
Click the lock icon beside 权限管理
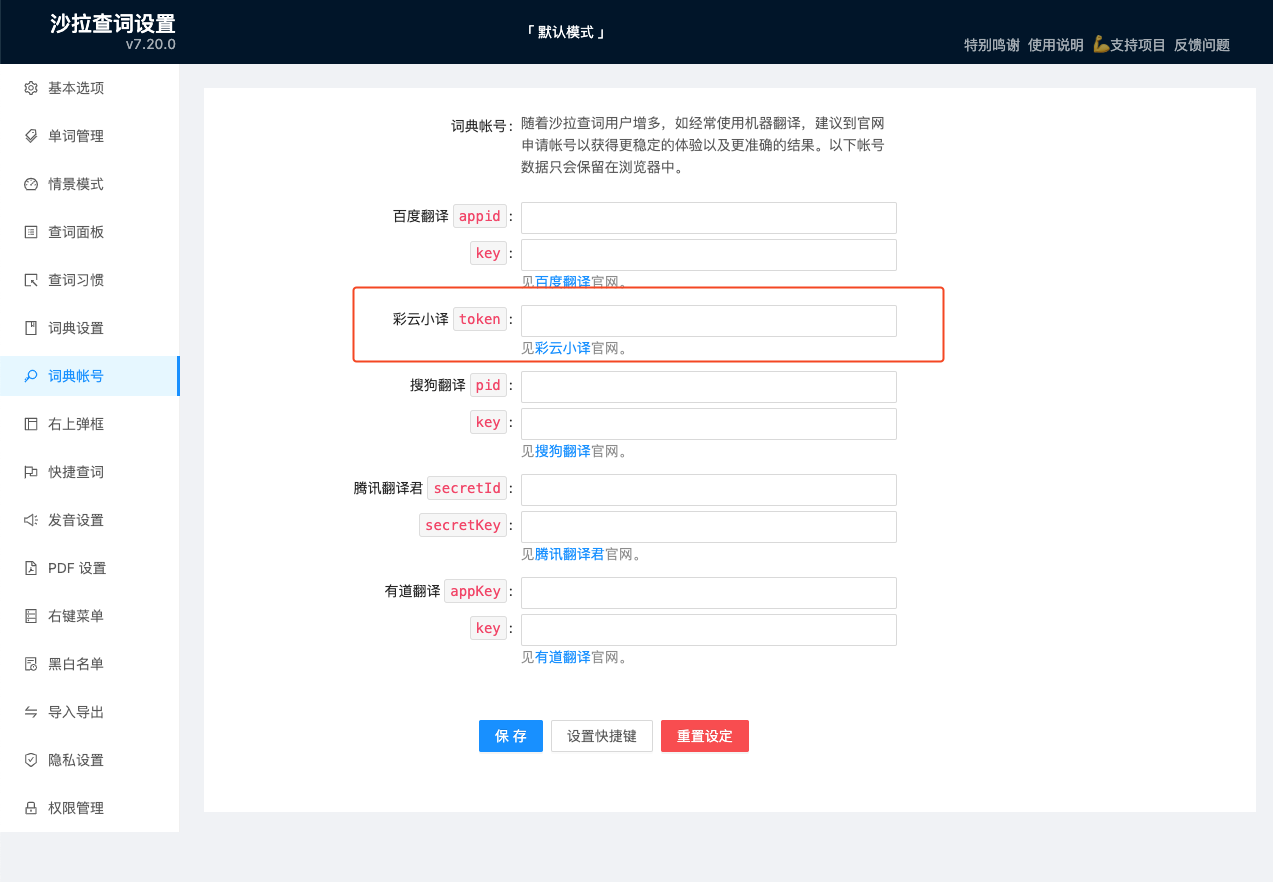pyautogui.click(x=31, y=808)
